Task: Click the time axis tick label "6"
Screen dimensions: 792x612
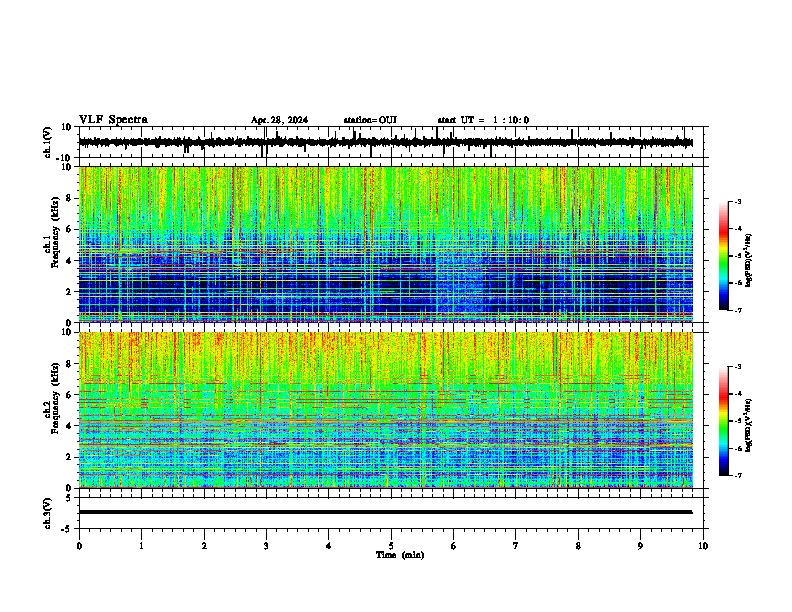Action: click(454, 546)
